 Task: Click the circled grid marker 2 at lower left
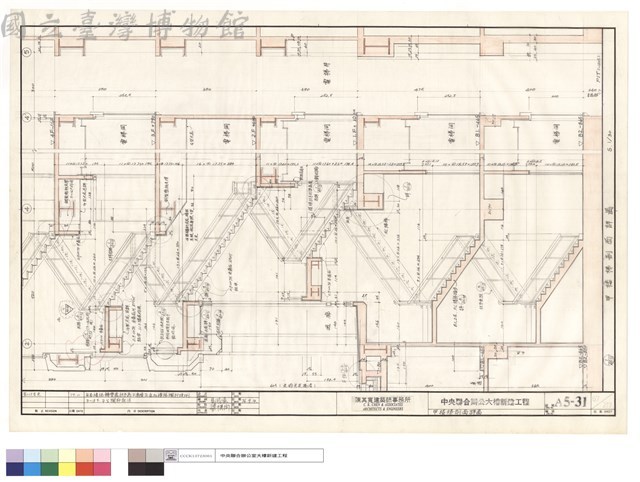coord(28,343)
